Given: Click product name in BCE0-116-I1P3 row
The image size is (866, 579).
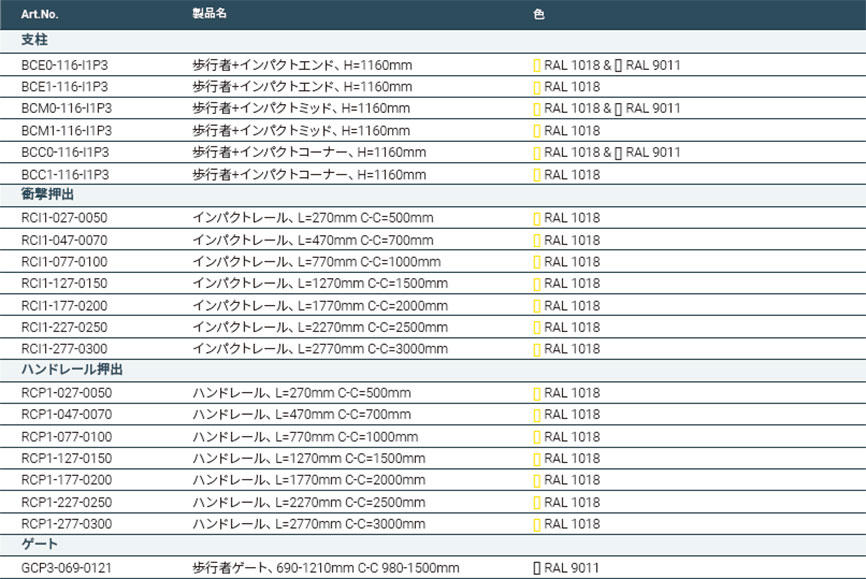Looking at the screenshot, I should [302, 65].
